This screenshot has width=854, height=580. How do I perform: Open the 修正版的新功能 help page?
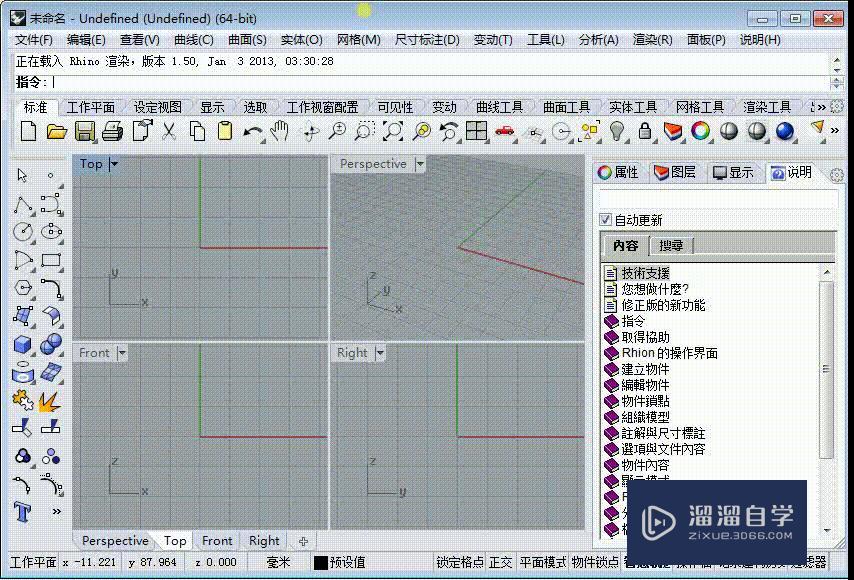[663, 305]
